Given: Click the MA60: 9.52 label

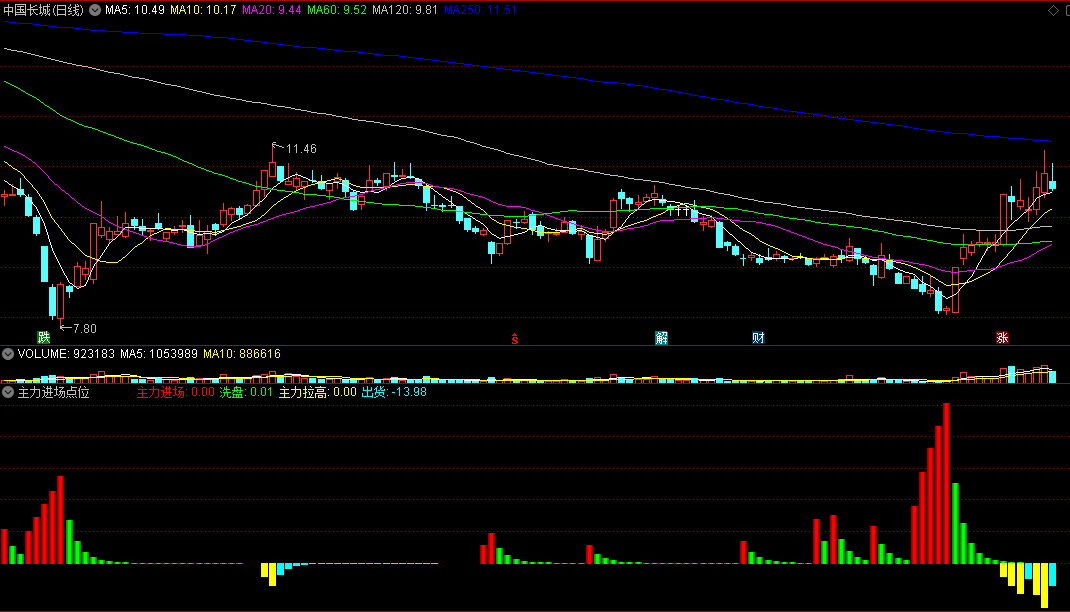Looking at the screenshot, I should (336, 10).
